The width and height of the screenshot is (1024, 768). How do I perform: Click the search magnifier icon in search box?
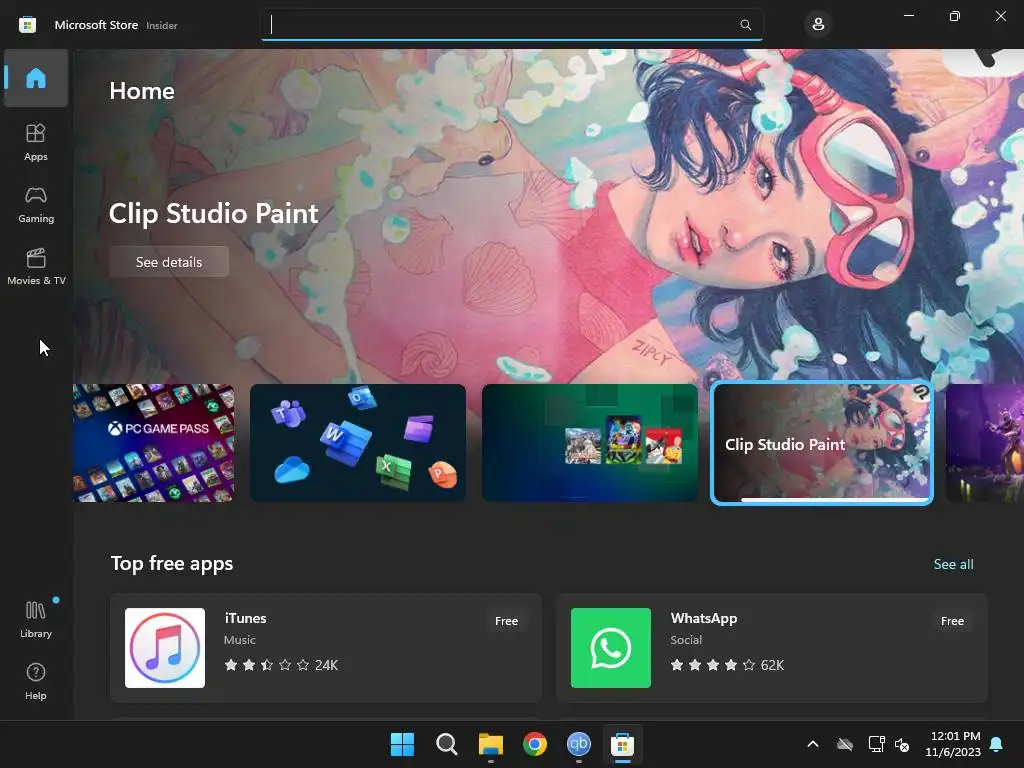(745, 25)
